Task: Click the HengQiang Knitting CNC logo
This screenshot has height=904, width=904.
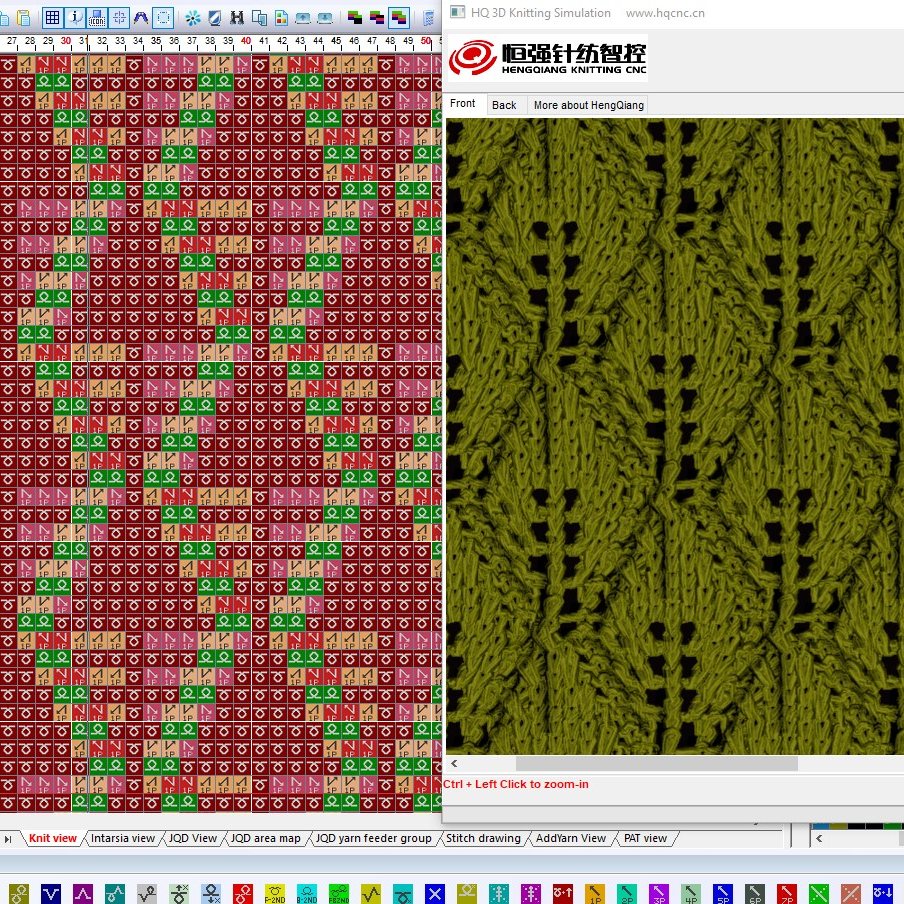Action: coord(548,58)
